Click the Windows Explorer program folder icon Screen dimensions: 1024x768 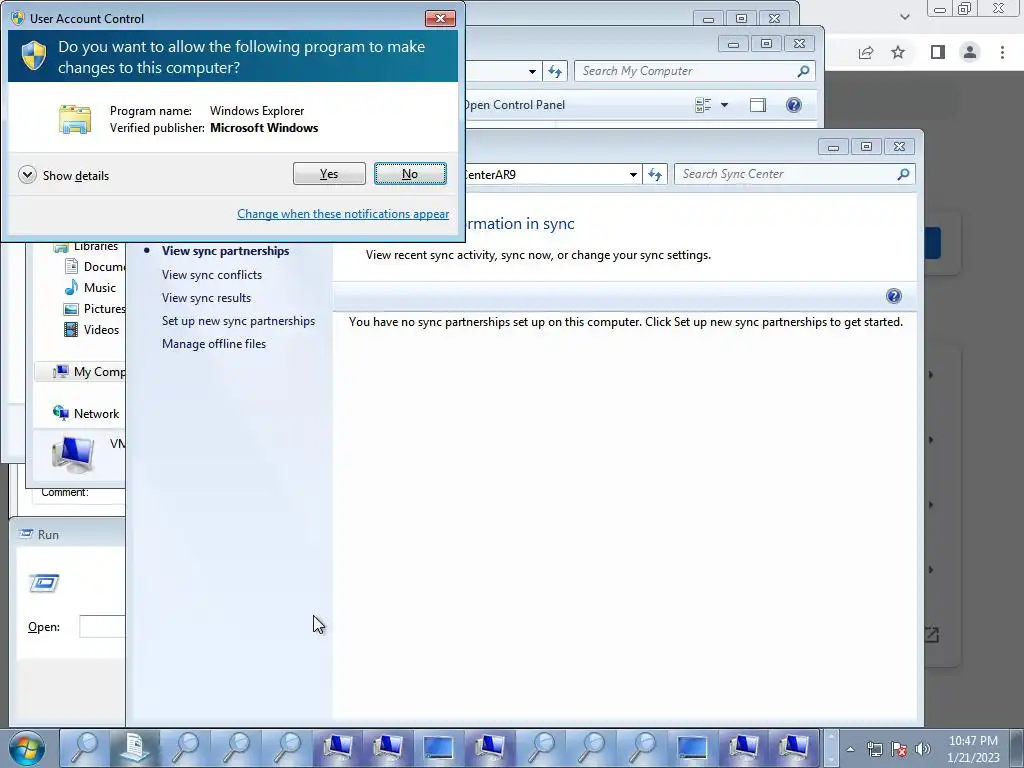click(74, 119)
